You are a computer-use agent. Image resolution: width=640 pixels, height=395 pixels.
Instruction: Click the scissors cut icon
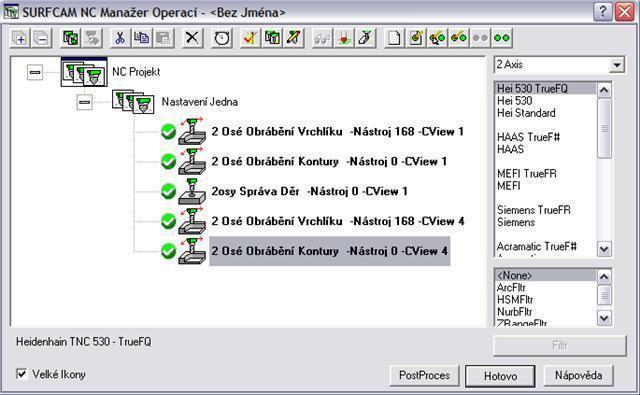(x=120, y=38)
